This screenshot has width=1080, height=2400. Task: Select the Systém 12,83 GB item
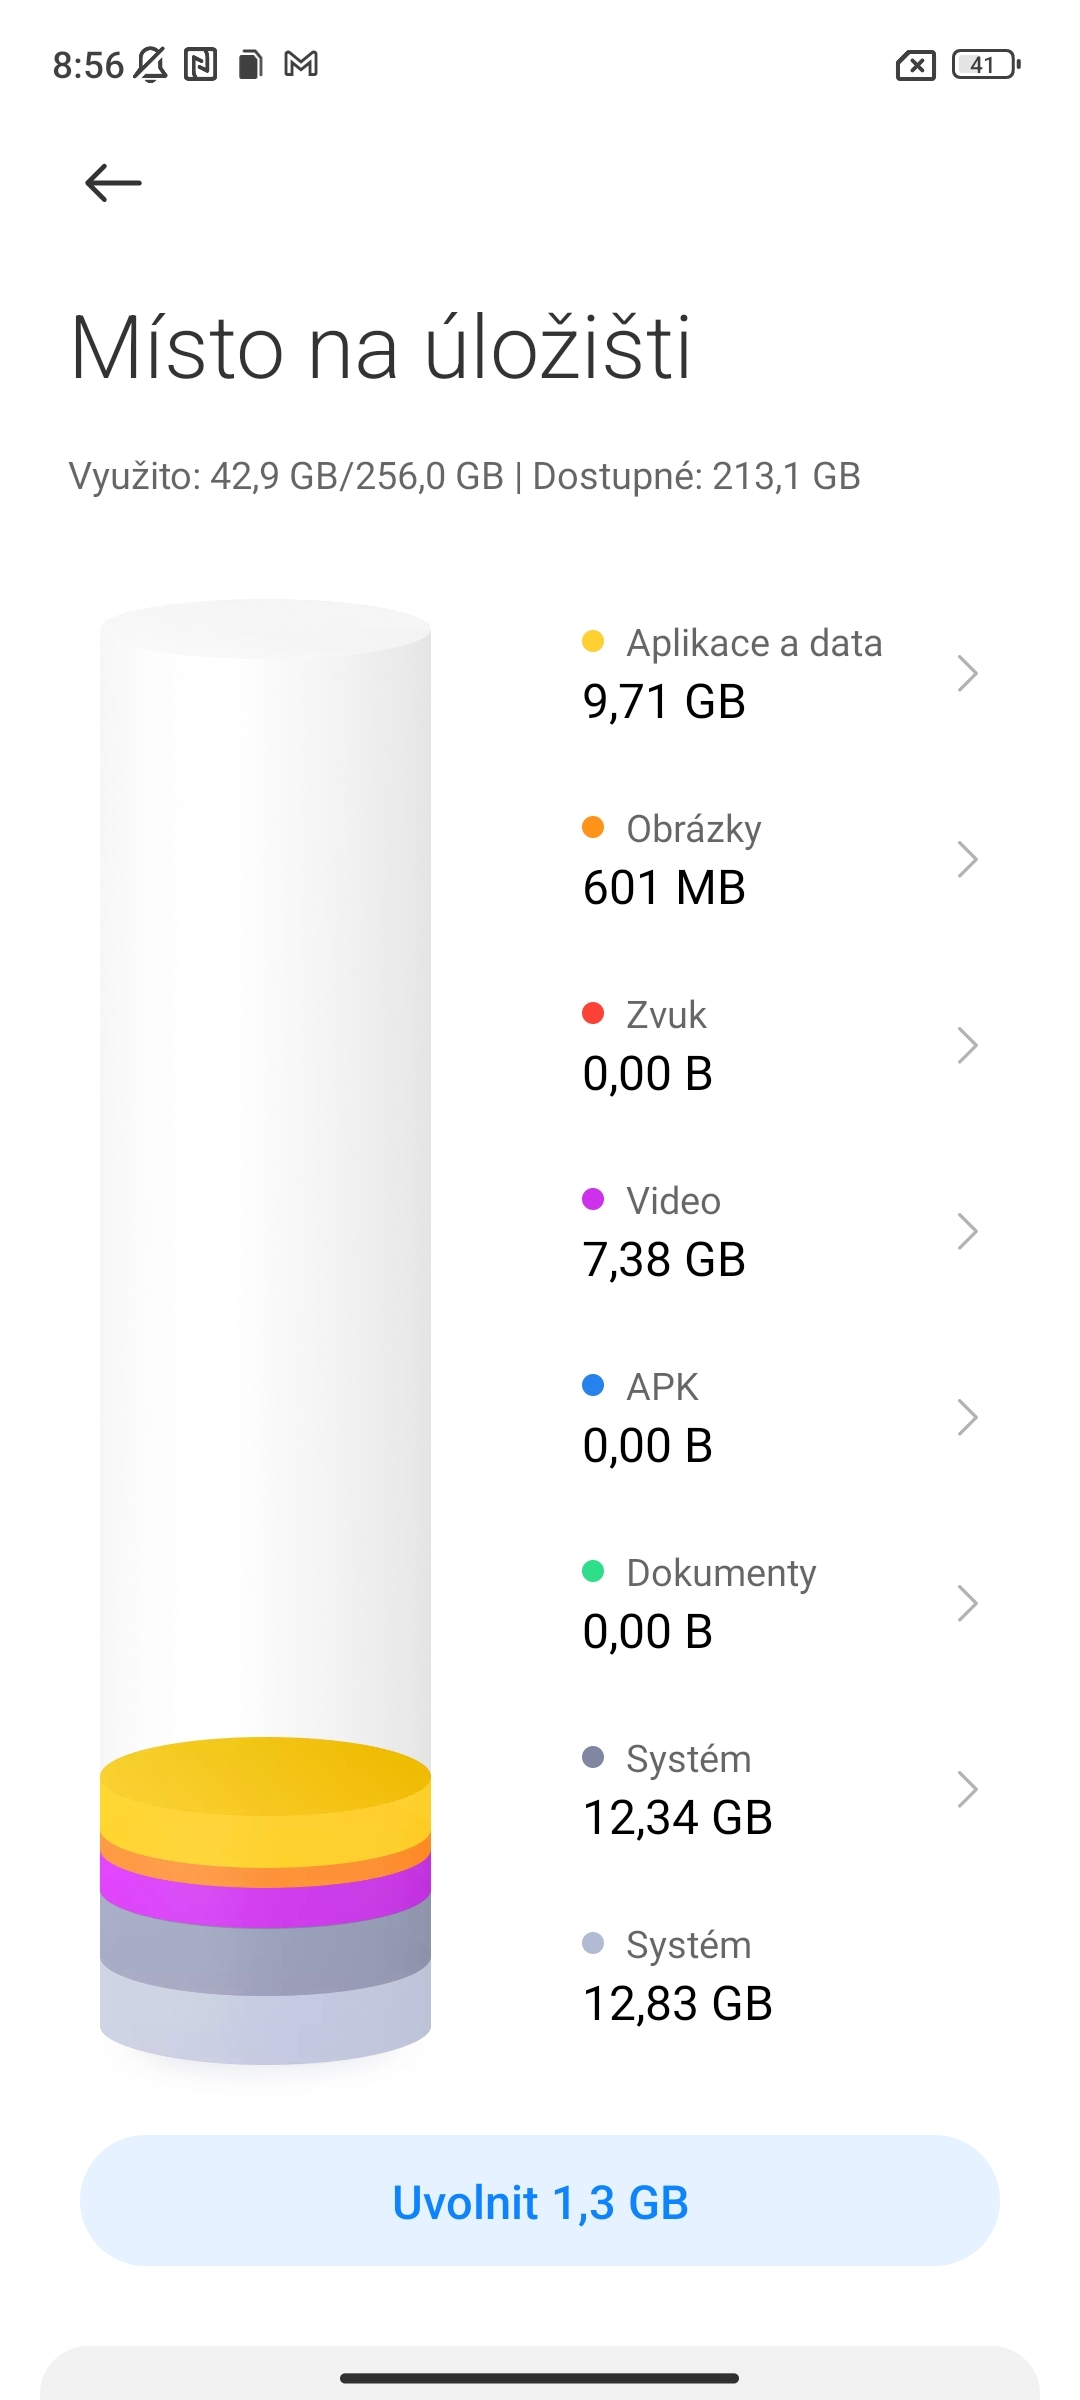click(x=780, y=1975)
